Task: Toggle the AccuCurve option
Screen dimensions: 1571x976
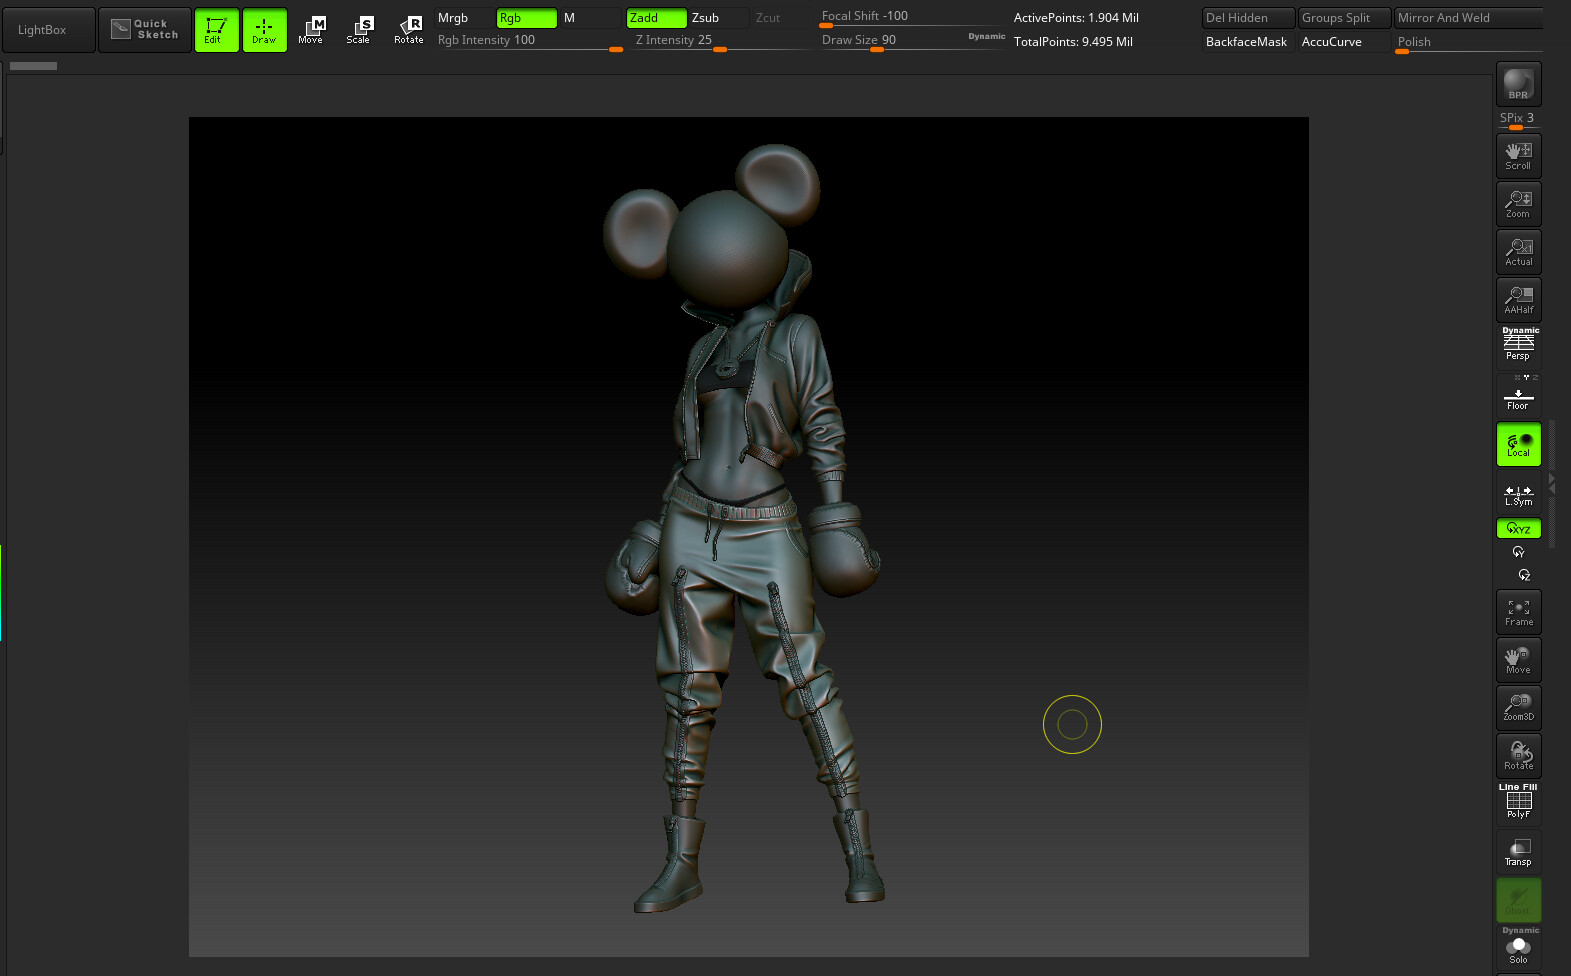Action: point(1344,42)
